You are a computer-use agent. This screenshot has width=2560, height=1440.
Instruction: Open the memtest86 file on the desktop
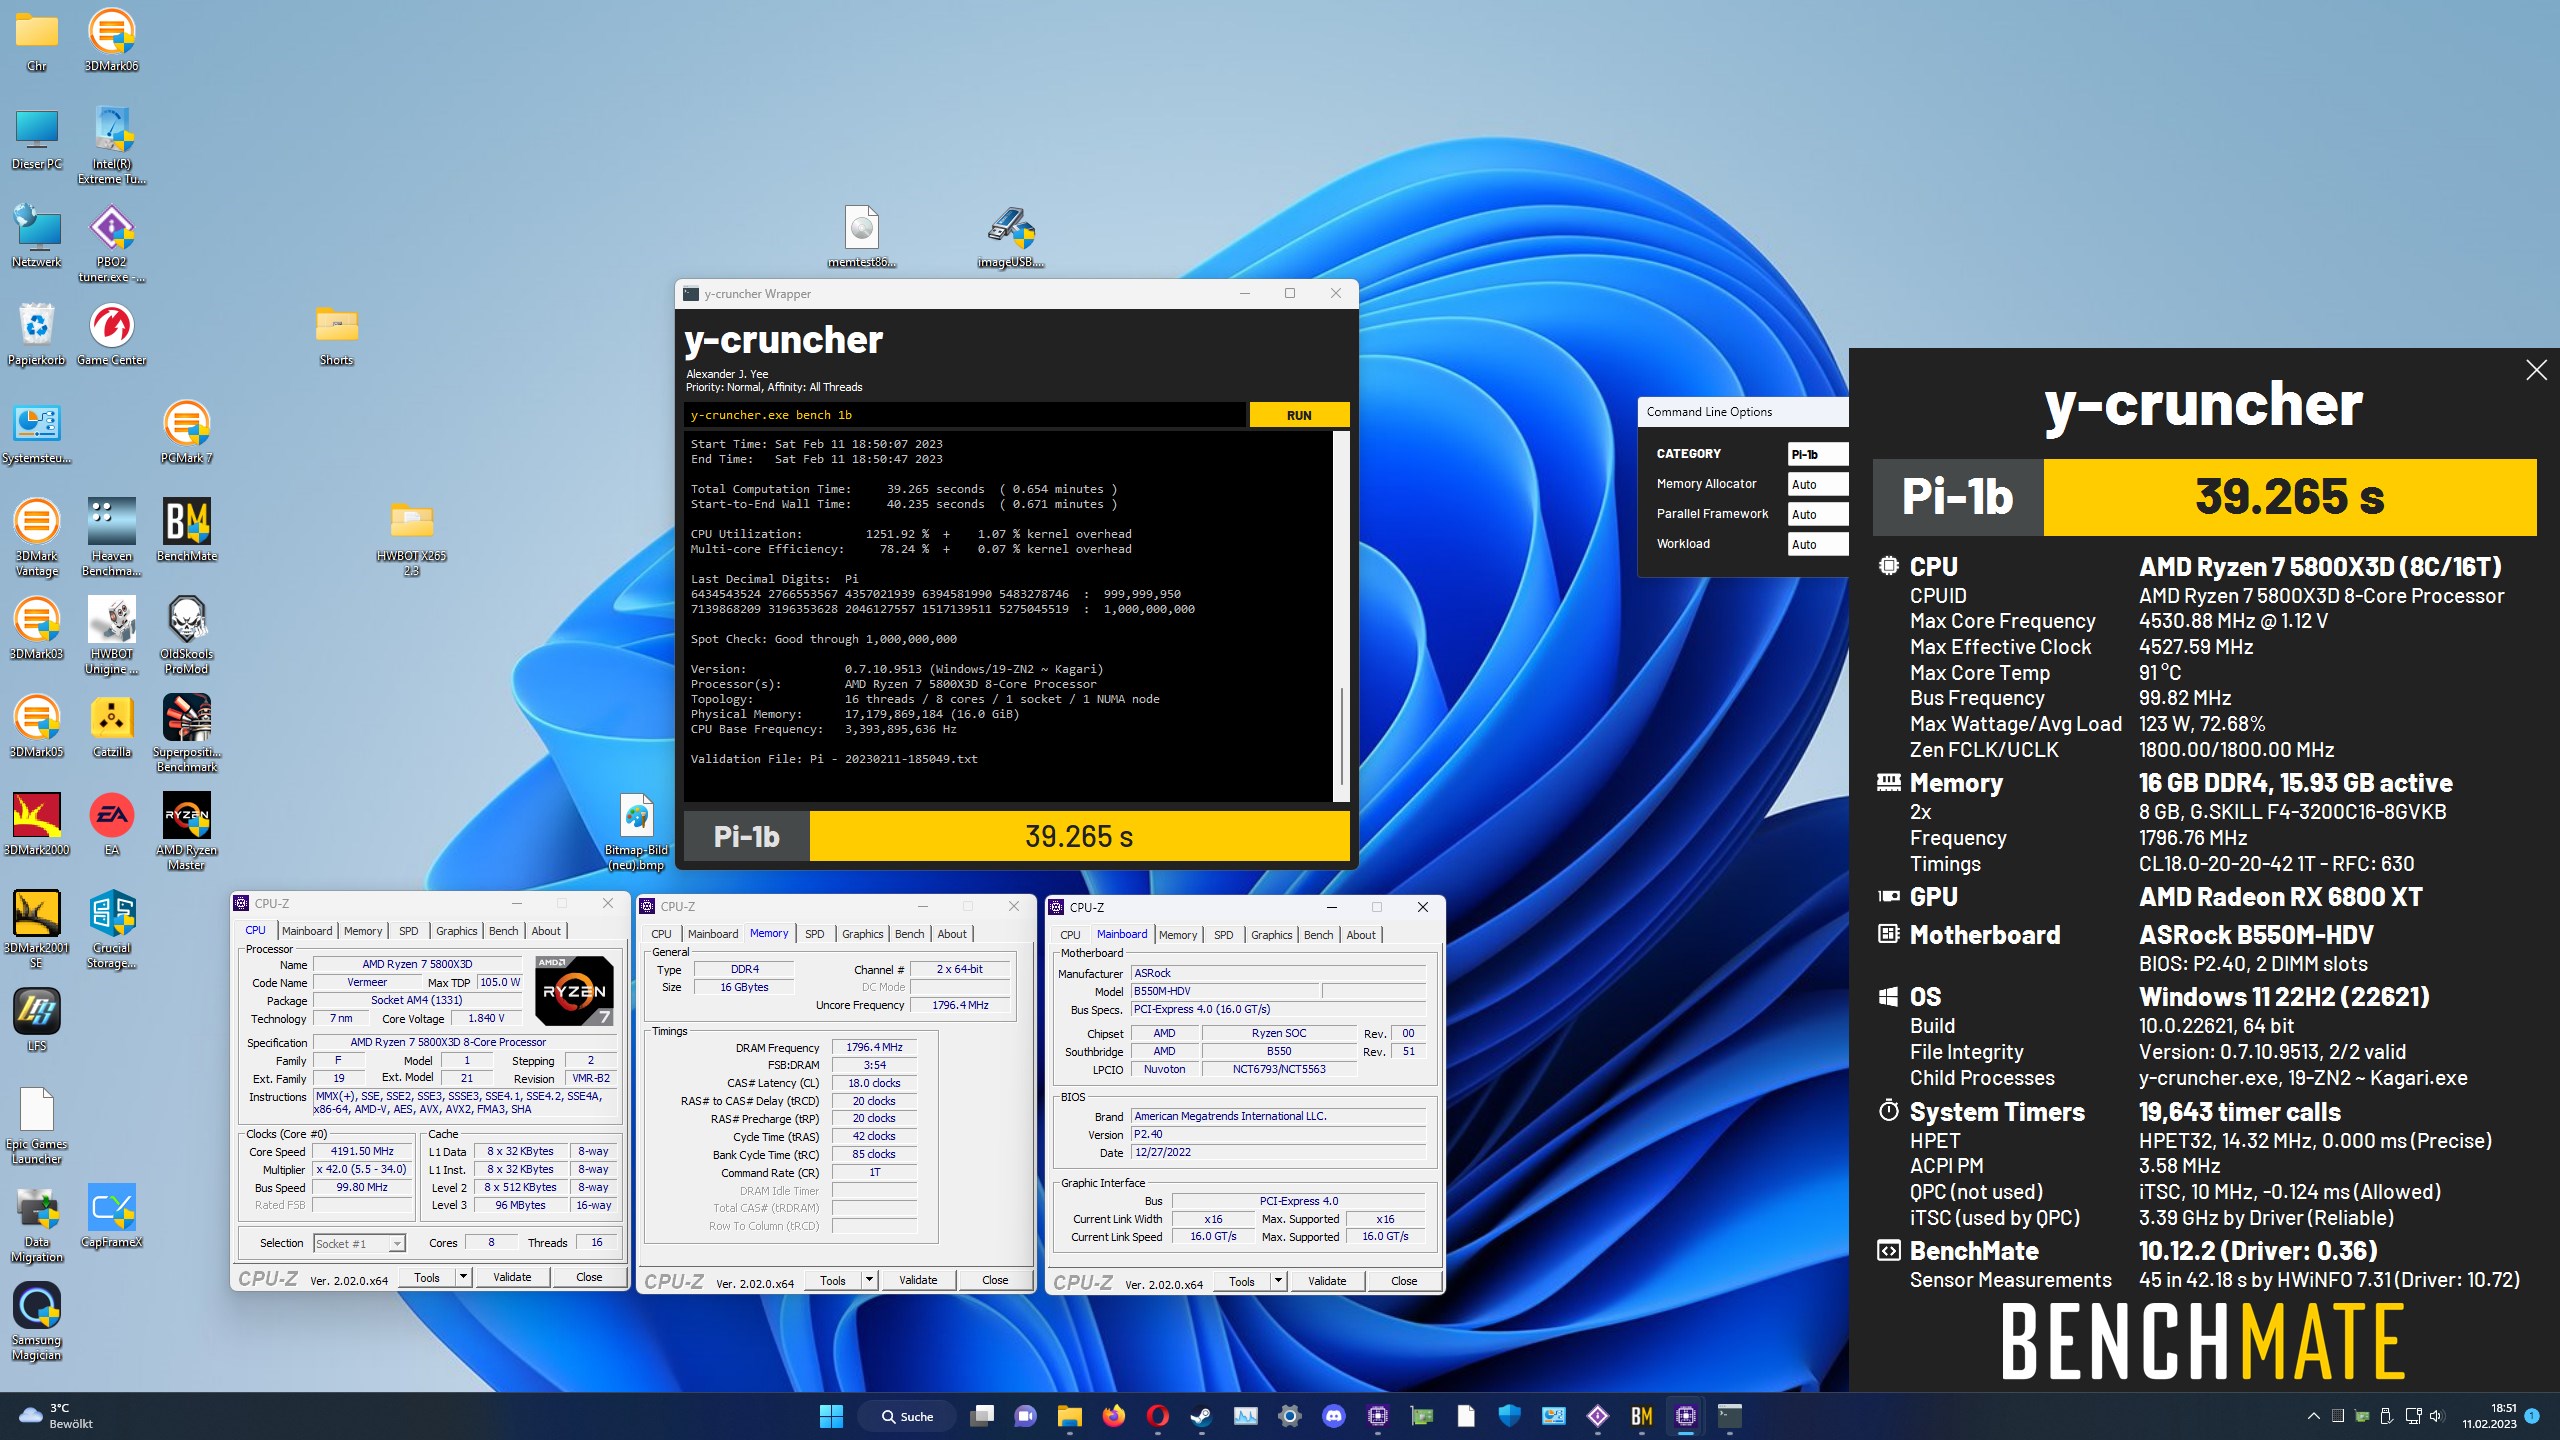(861, 236)
